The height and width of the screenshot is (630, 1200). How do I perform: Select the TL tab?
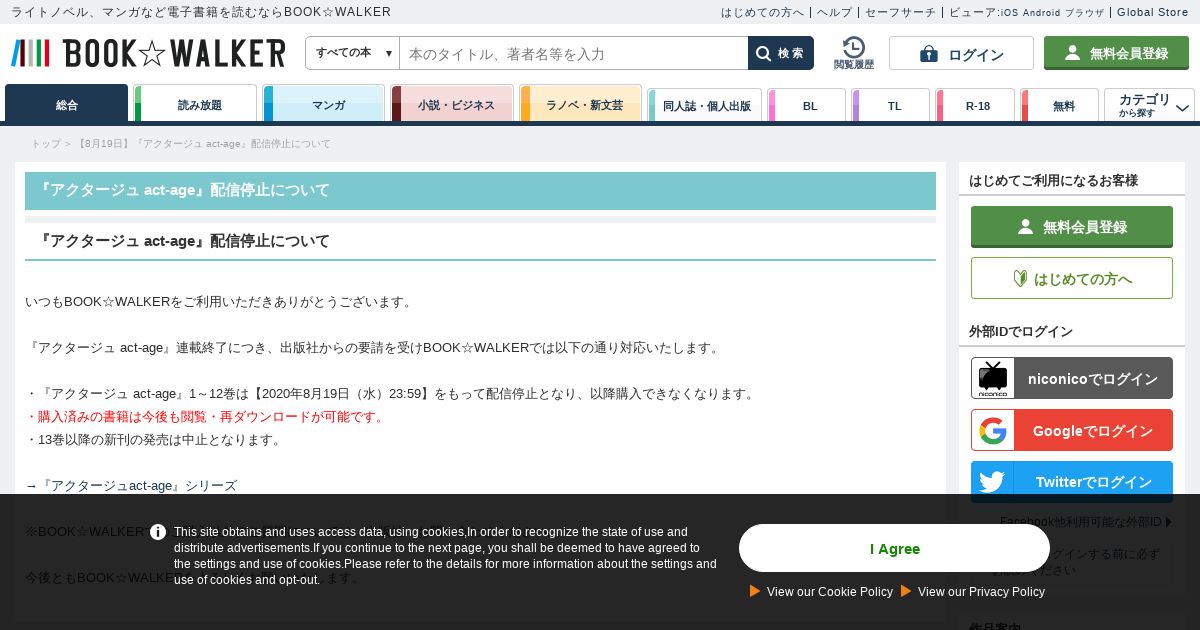(x=891, y=105)
